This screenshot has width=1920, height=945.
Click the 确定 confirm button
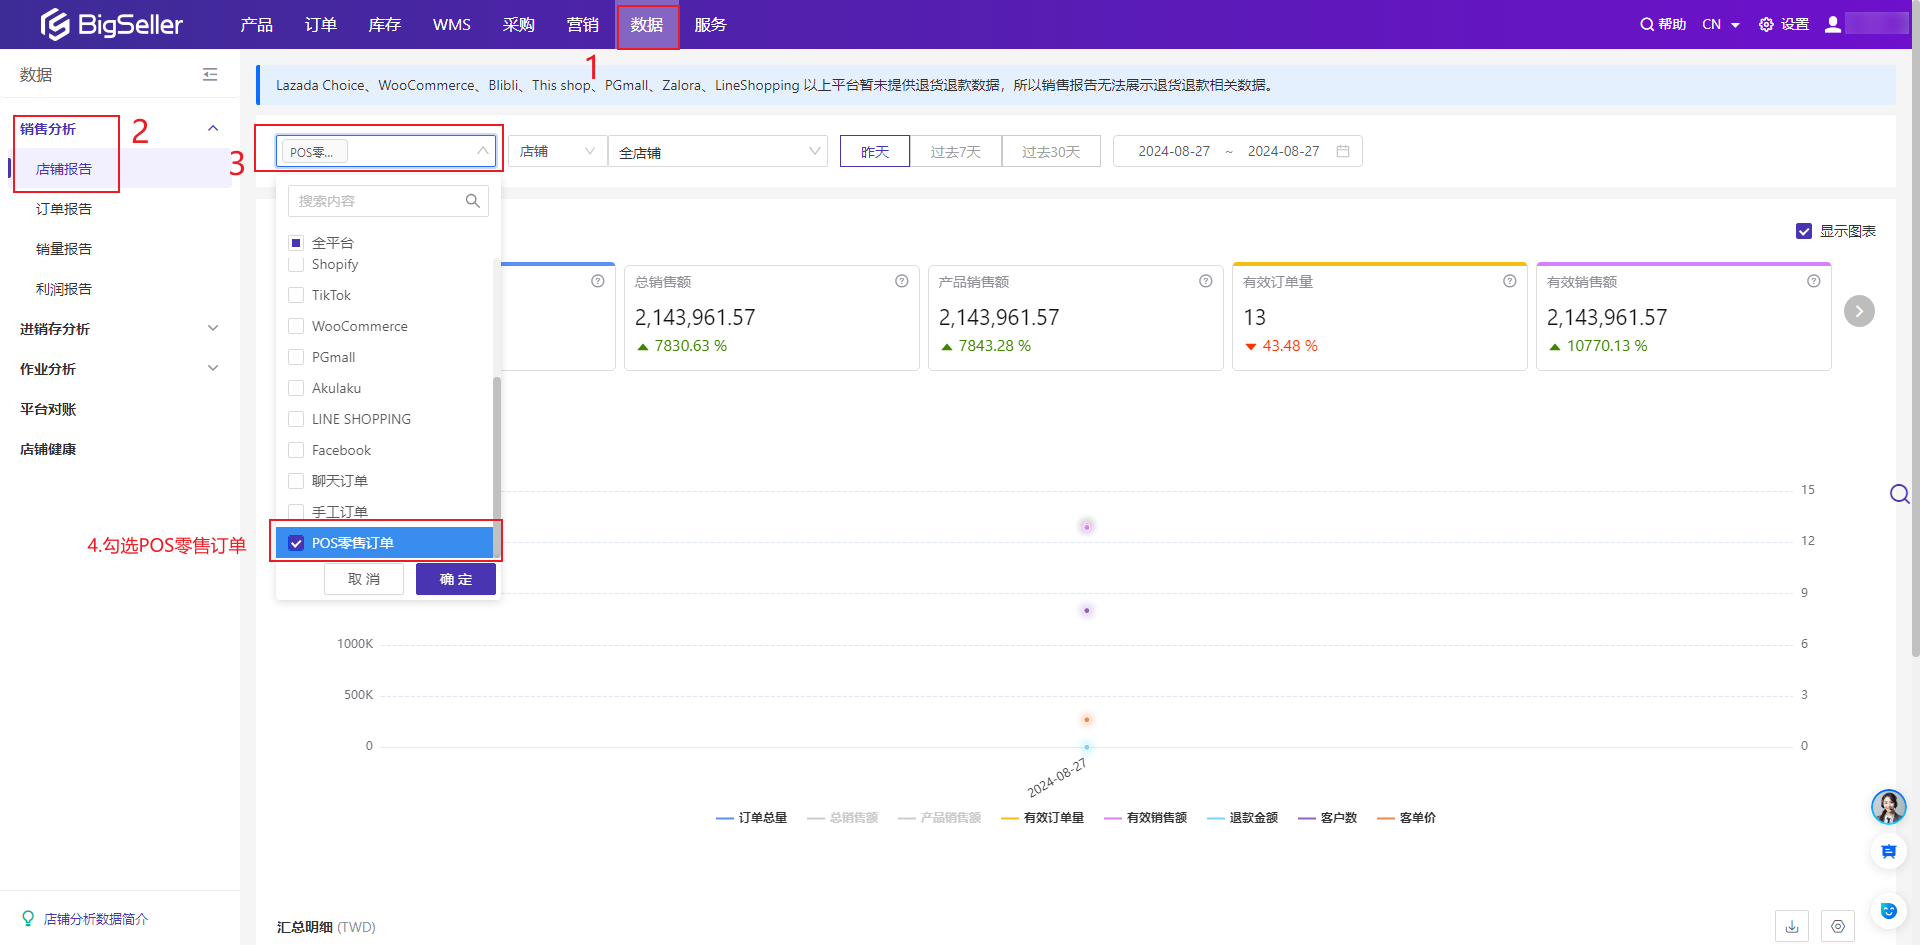(x=456, y=579)
